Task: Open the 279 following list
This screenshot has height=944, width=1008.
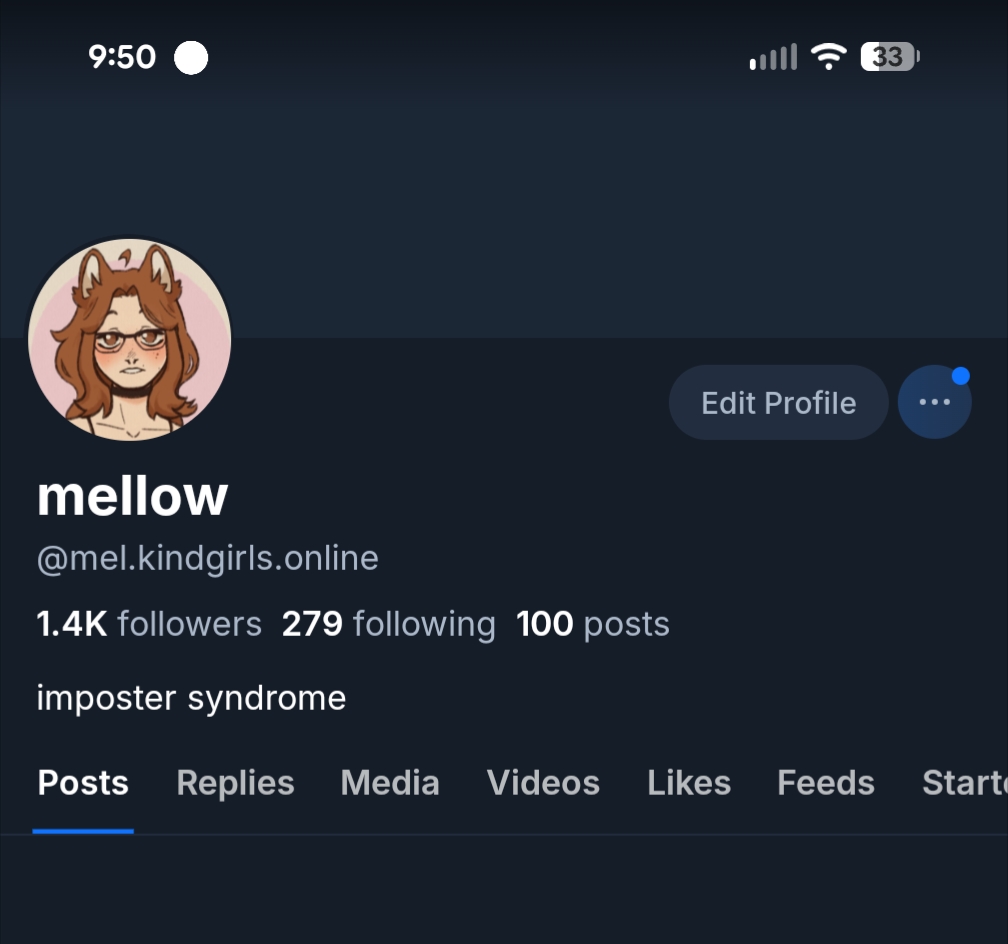Action: (x=389, y=624)
